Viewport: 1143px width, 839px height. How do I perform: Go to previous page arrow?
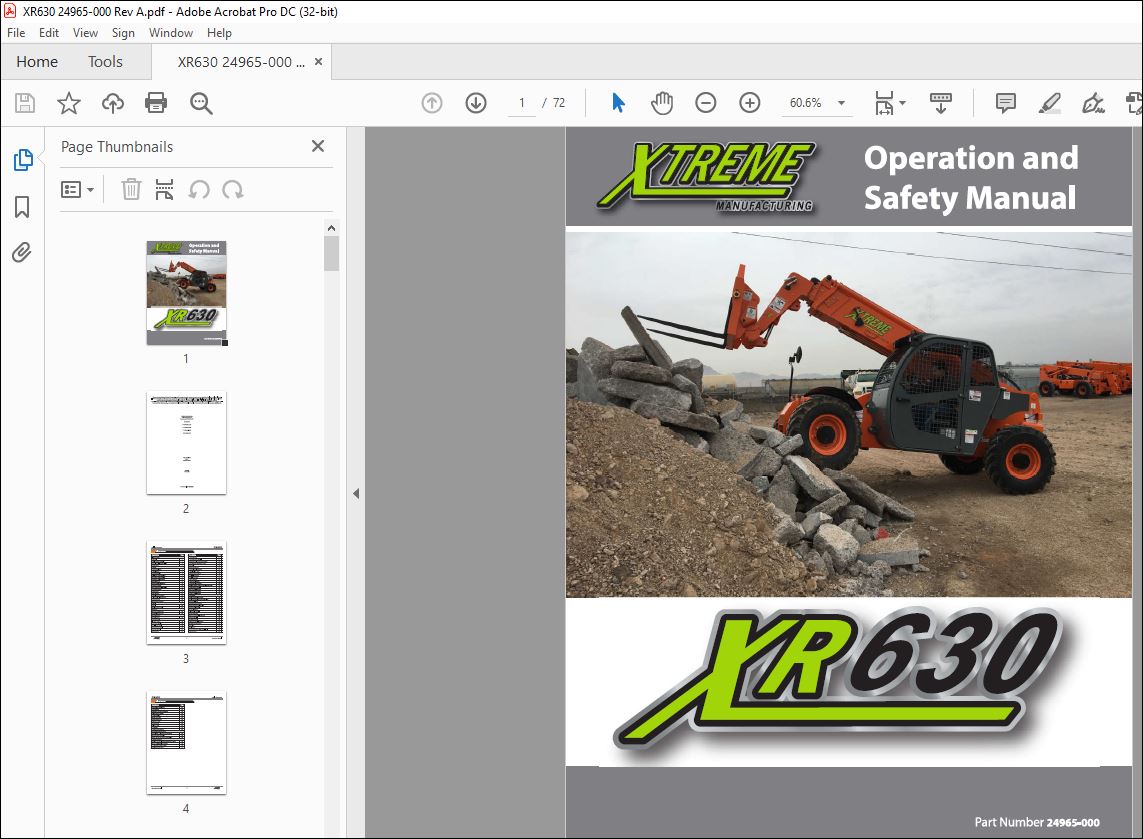(432, 103)
